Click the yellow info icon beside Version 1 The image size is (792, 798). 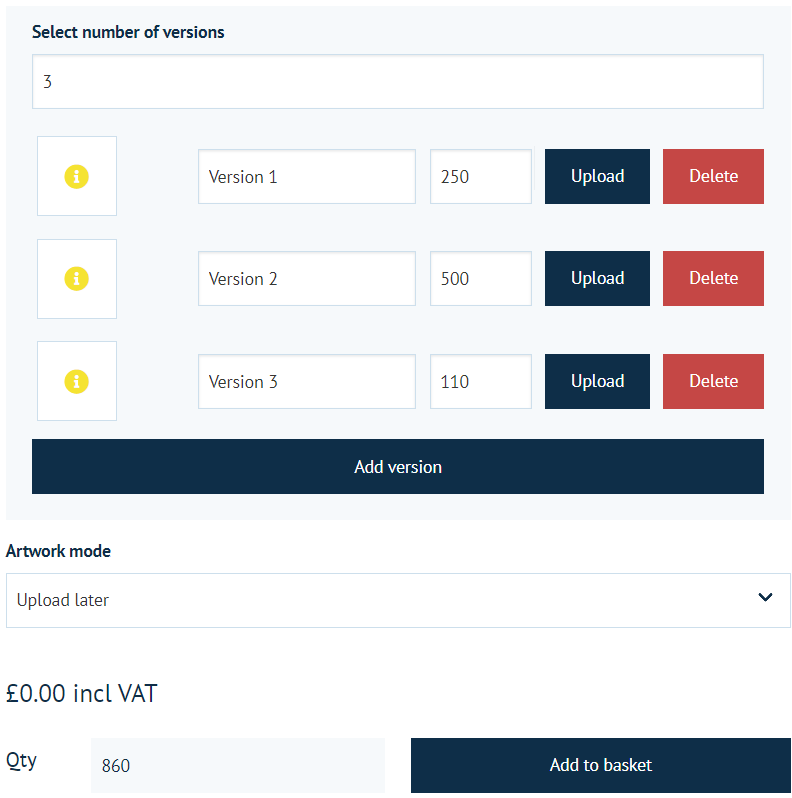[x=76, y=177]
